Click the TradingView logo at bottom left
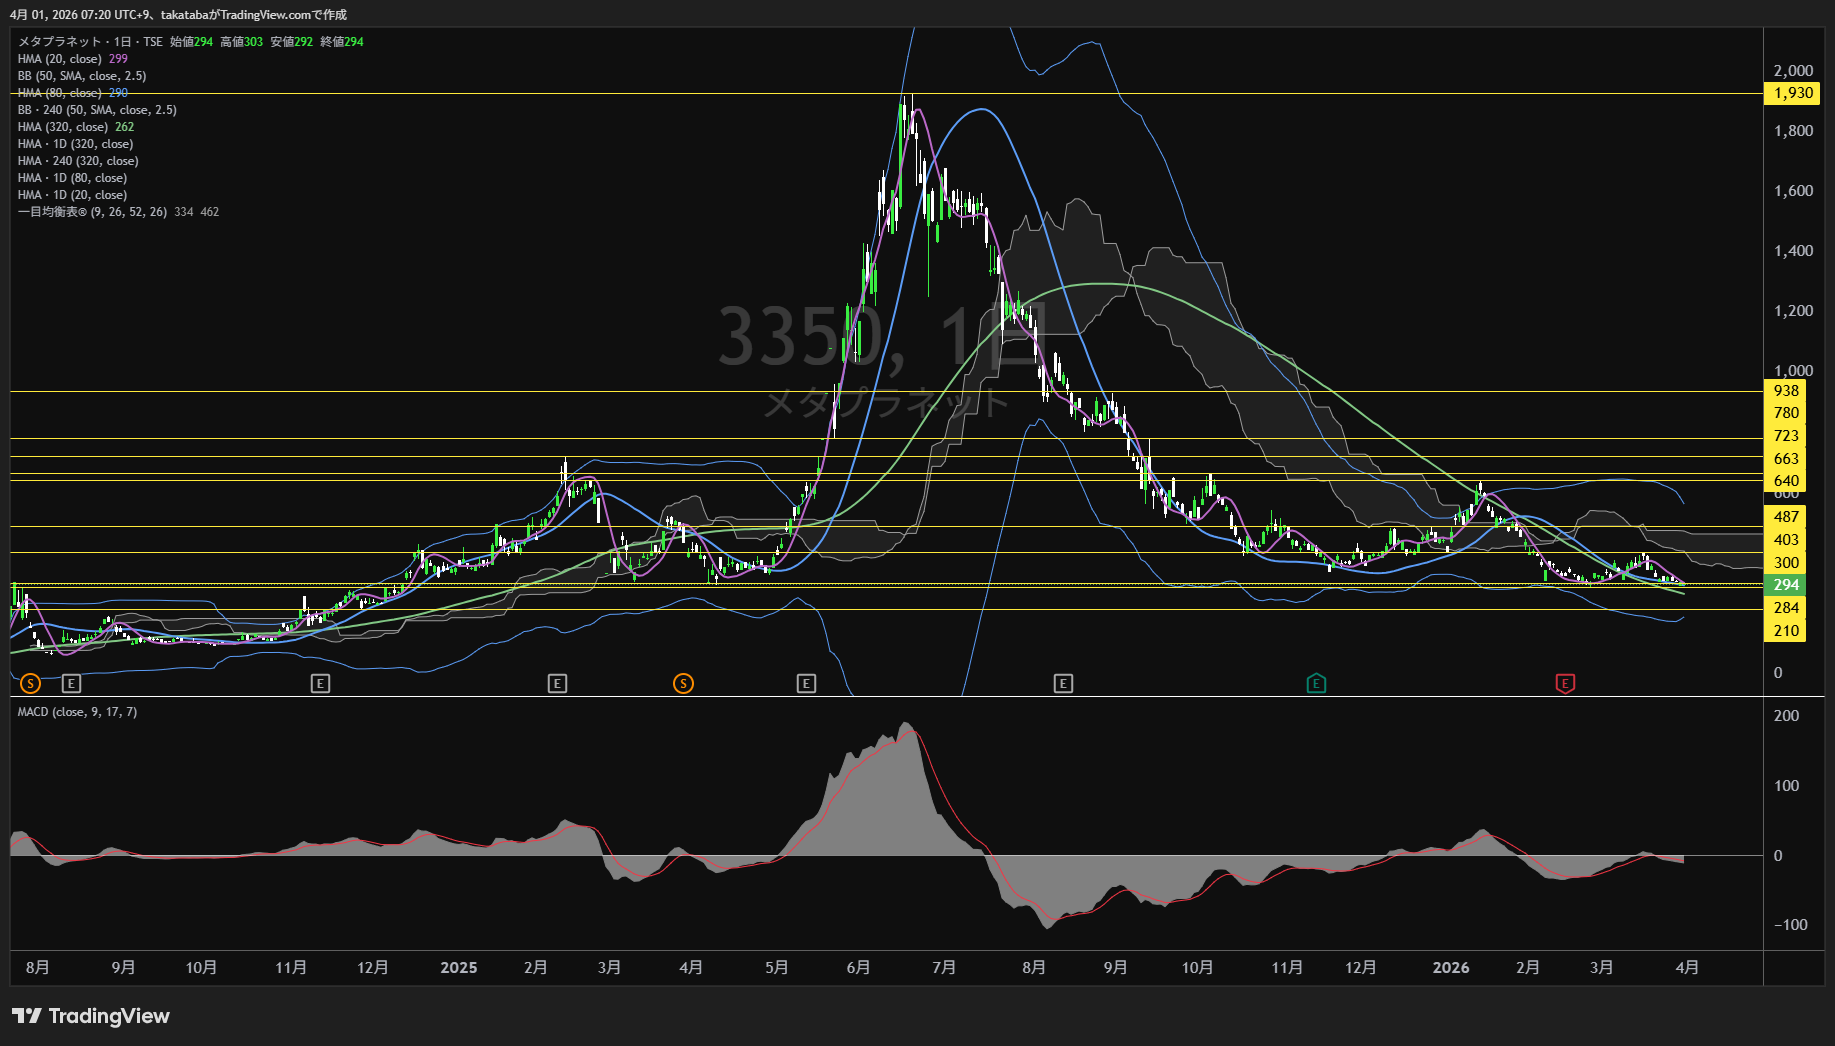This screenshot has width=1835, height=1046. [91, 1016]
